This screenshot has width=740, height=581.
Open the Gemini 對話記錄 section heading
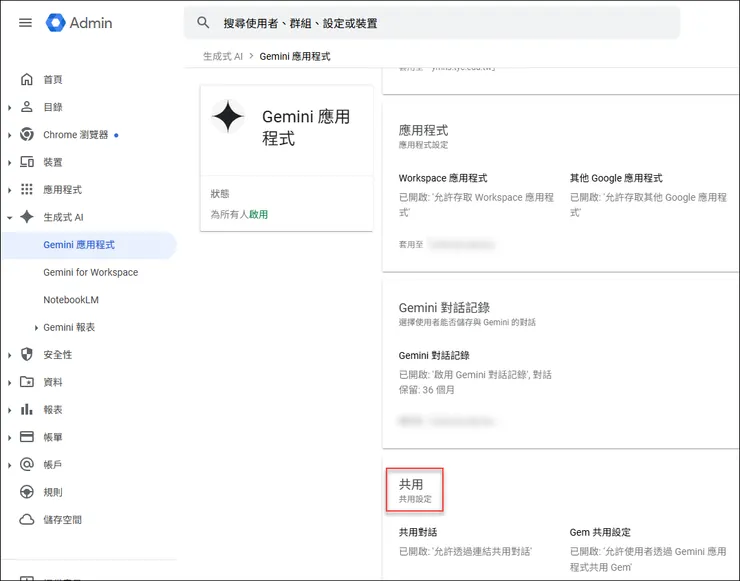tap(444, 308)
